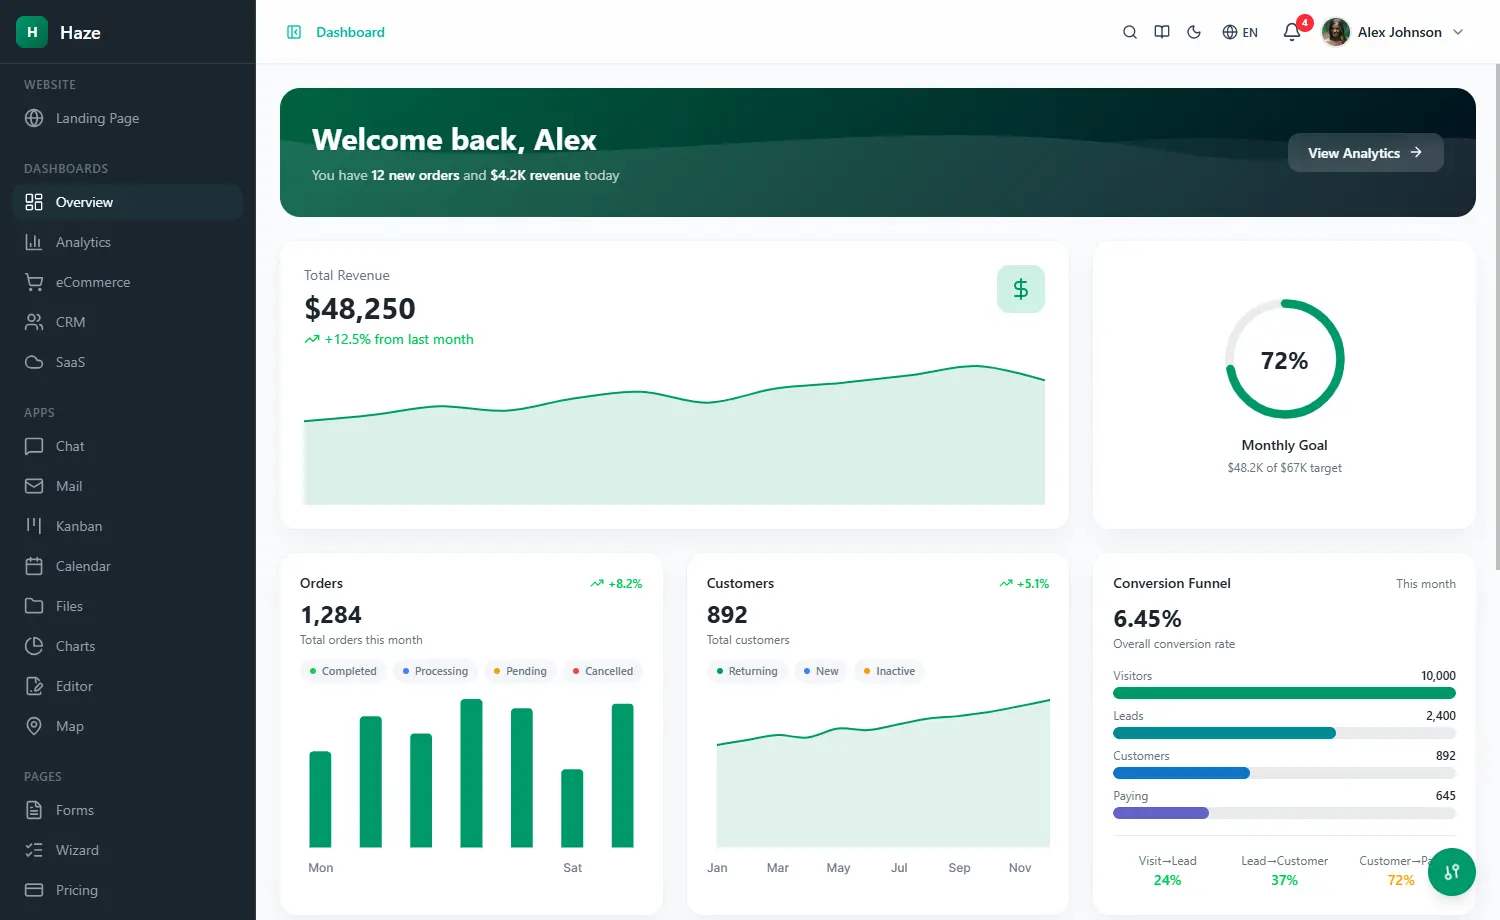Toggle Inactive legend in Customers chart

[890, 671]
